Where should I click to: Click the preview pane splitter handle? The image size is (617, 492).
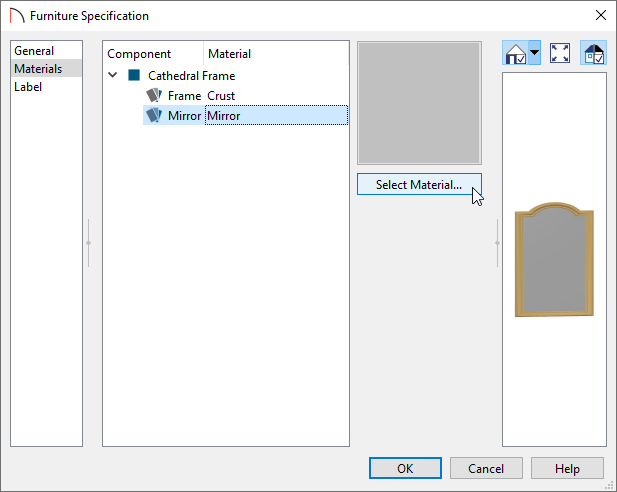point(497,243)
